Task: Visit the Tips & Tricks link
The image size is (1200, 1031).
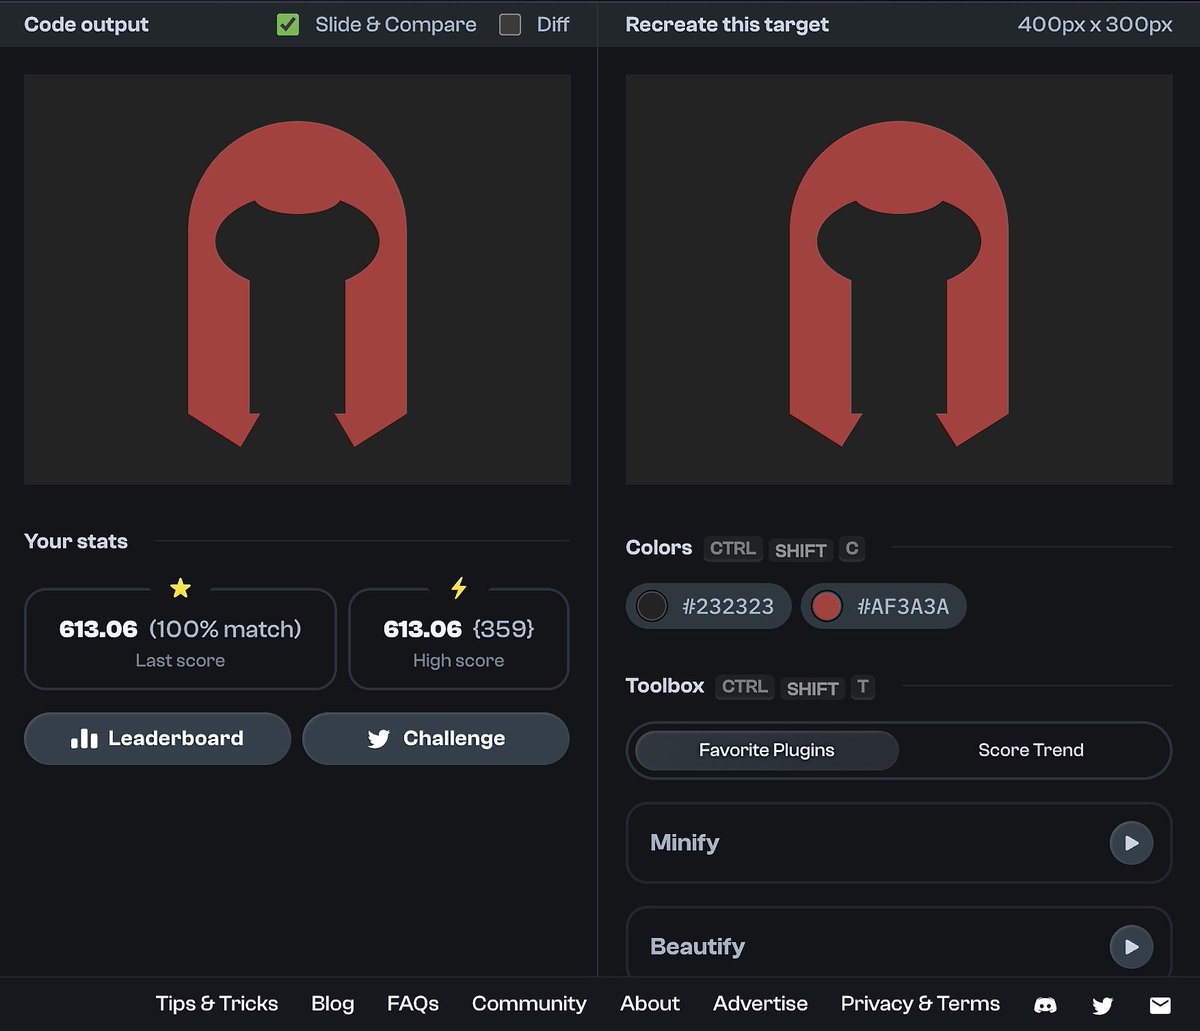Action: 216,1004
